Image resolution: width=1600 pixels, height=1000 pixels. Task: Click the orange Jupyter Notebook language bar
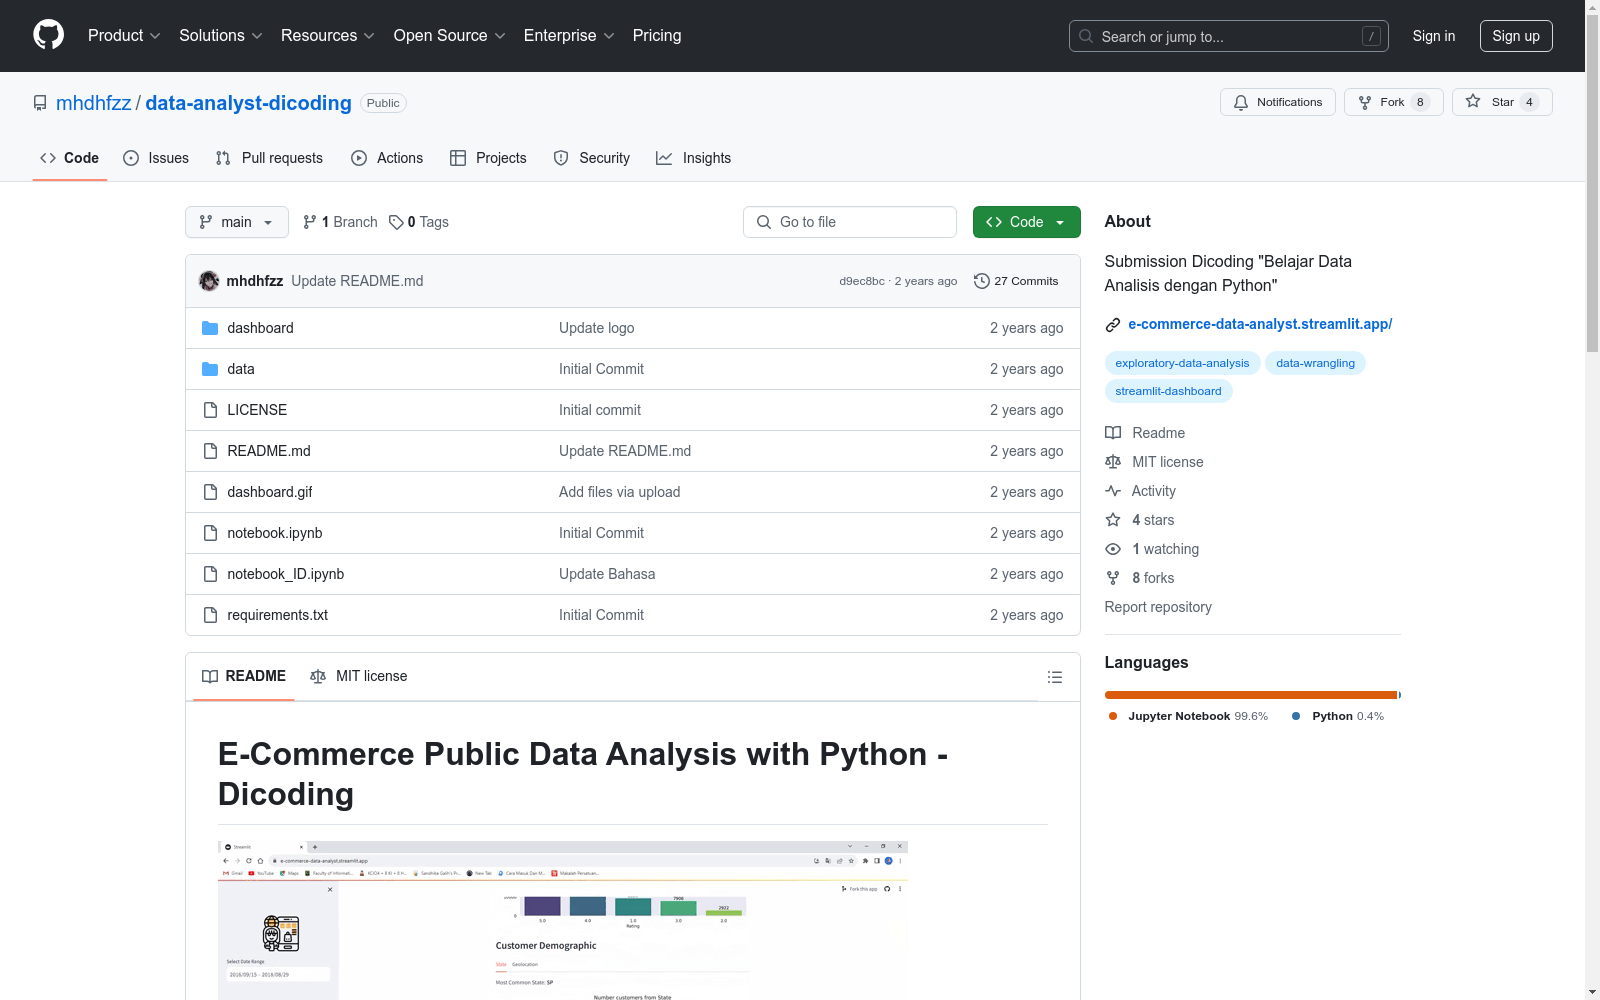click(1251, 695)
